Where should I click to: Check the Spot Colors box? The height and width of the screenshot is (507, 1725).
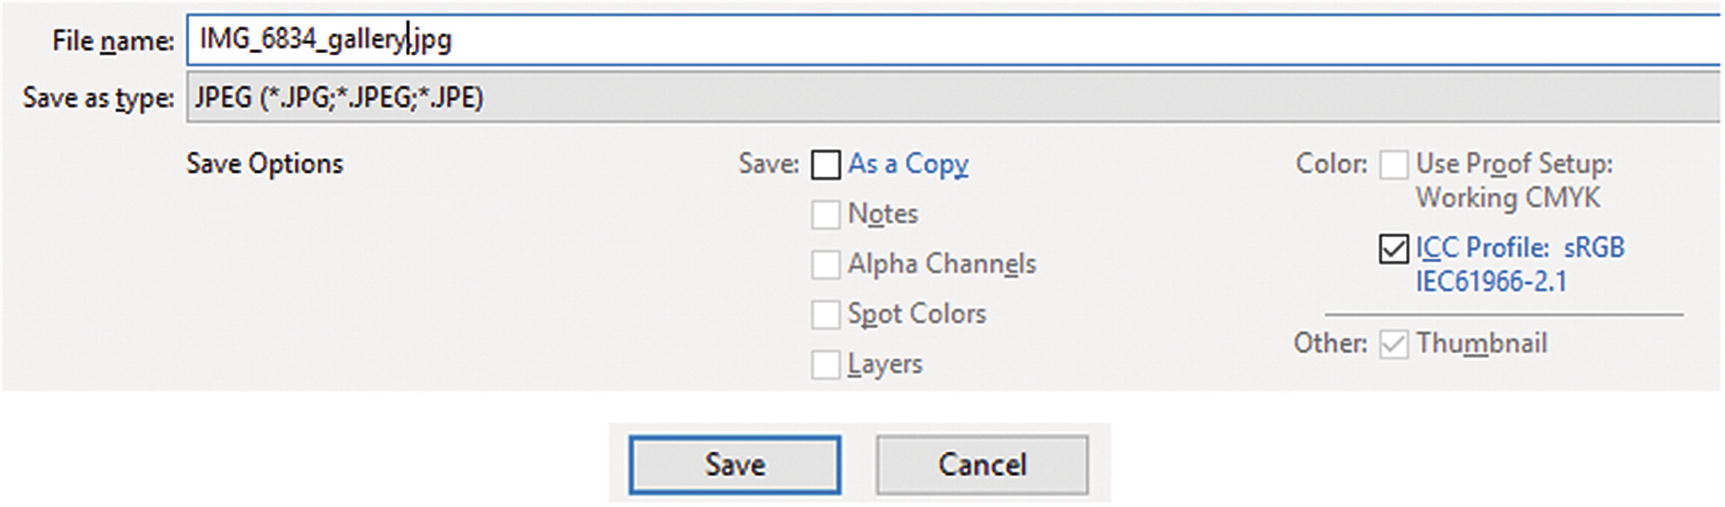coord(826,315)
